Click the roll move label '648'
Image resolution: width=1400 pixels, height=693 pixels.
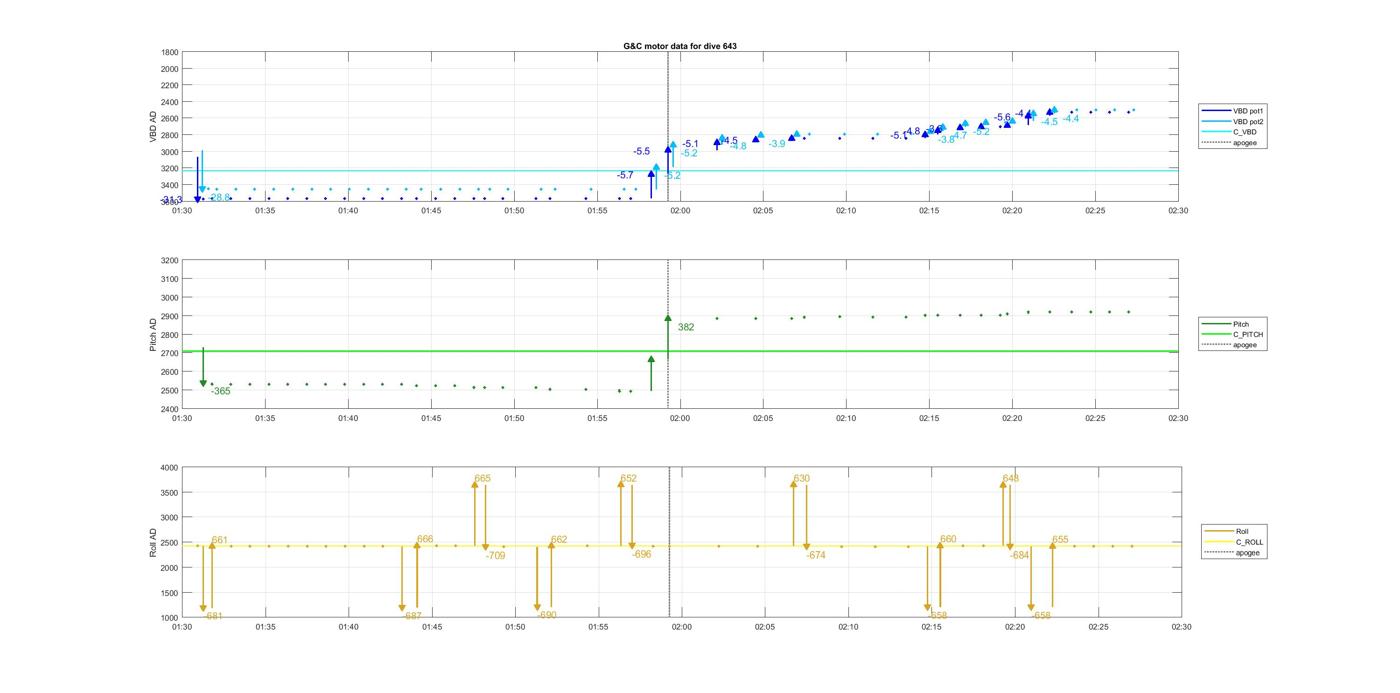pyautogui.click(x=1010, y=479)
